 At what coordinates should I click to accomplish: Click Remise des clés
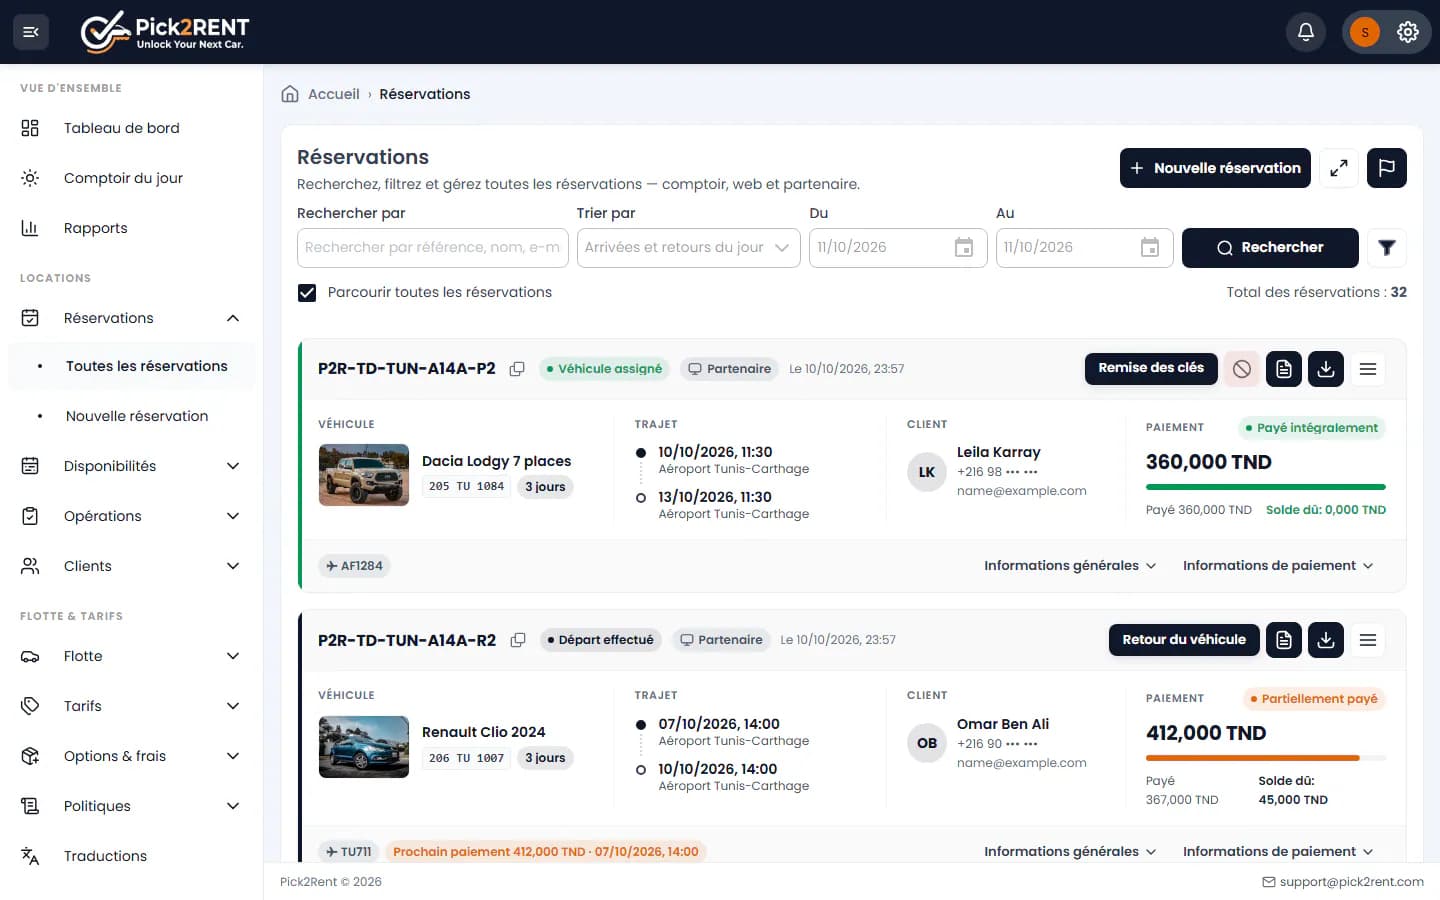[1151, 368]
